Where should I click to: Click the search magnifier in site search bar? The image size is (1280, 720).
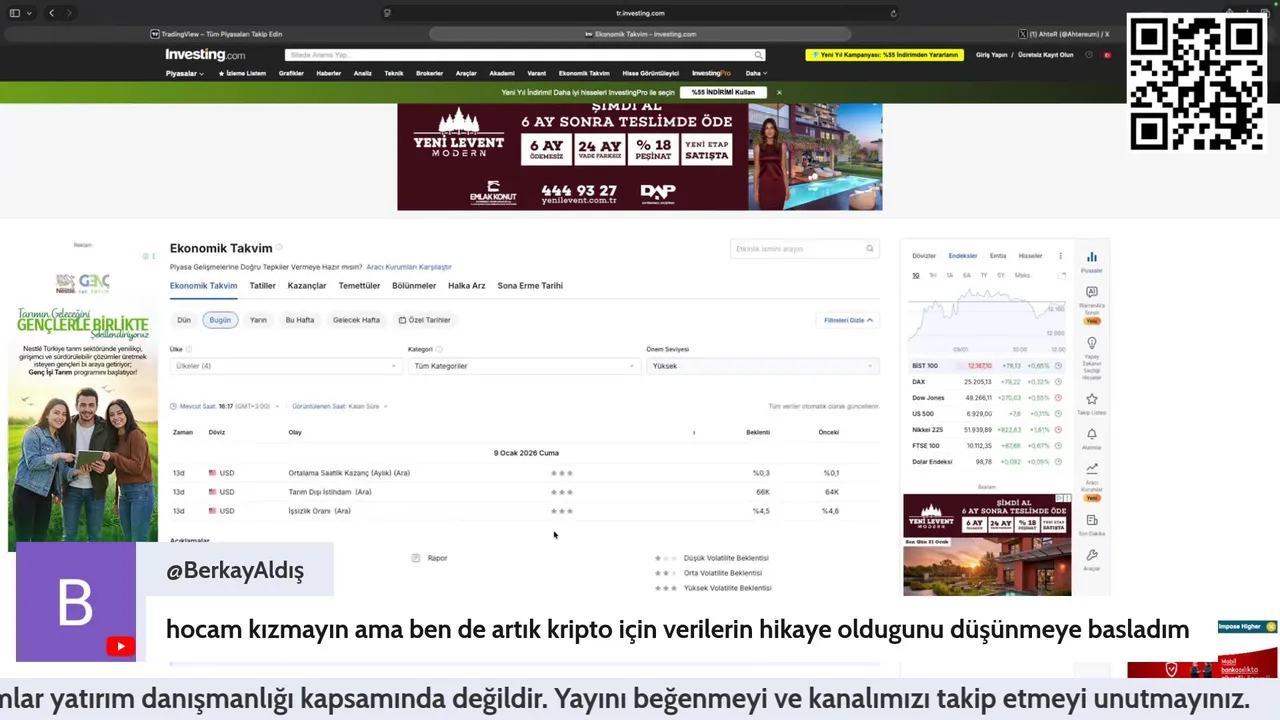pos(758,55)
